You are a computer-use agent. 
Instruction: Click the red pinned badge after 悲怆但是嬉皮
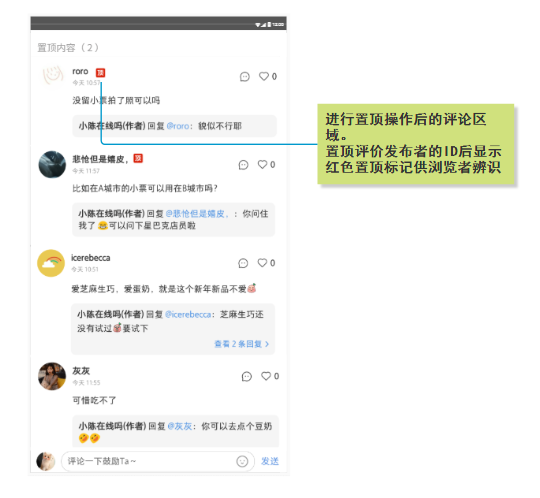coord(138,158)
